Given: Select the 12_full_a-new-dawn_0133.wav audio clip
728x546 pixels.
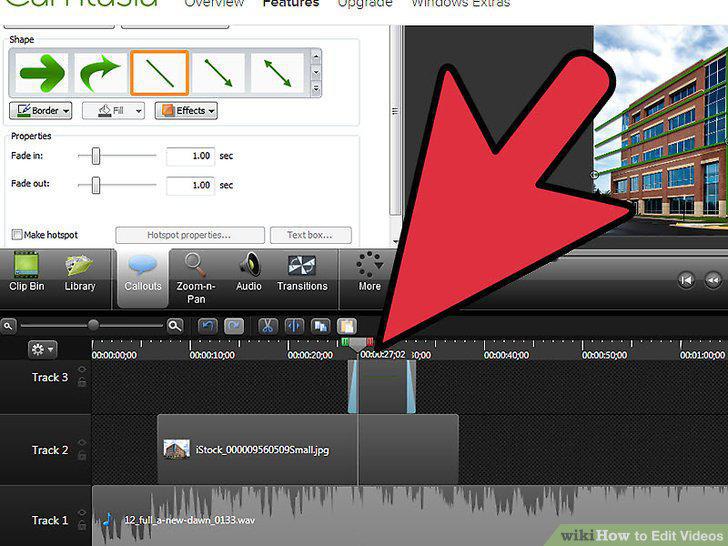Looking at the screenshot, I should coord(410,515).
